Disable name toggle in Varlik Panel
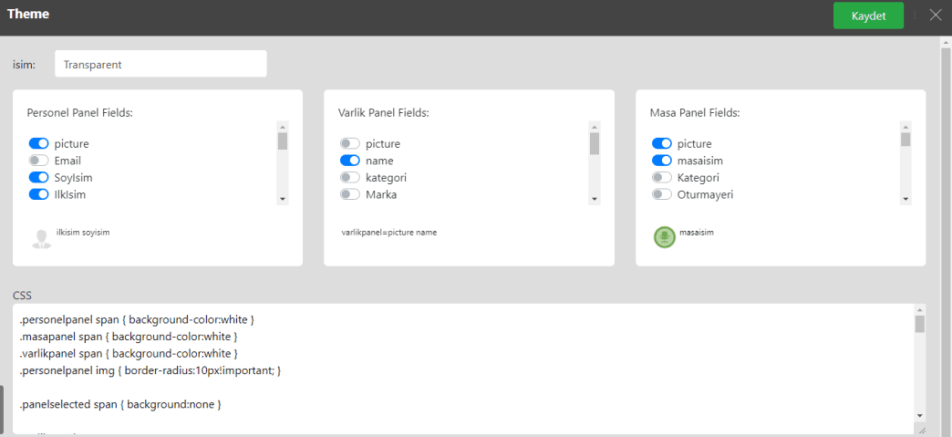This screenshot has width=952, height=437. [350, 161]
